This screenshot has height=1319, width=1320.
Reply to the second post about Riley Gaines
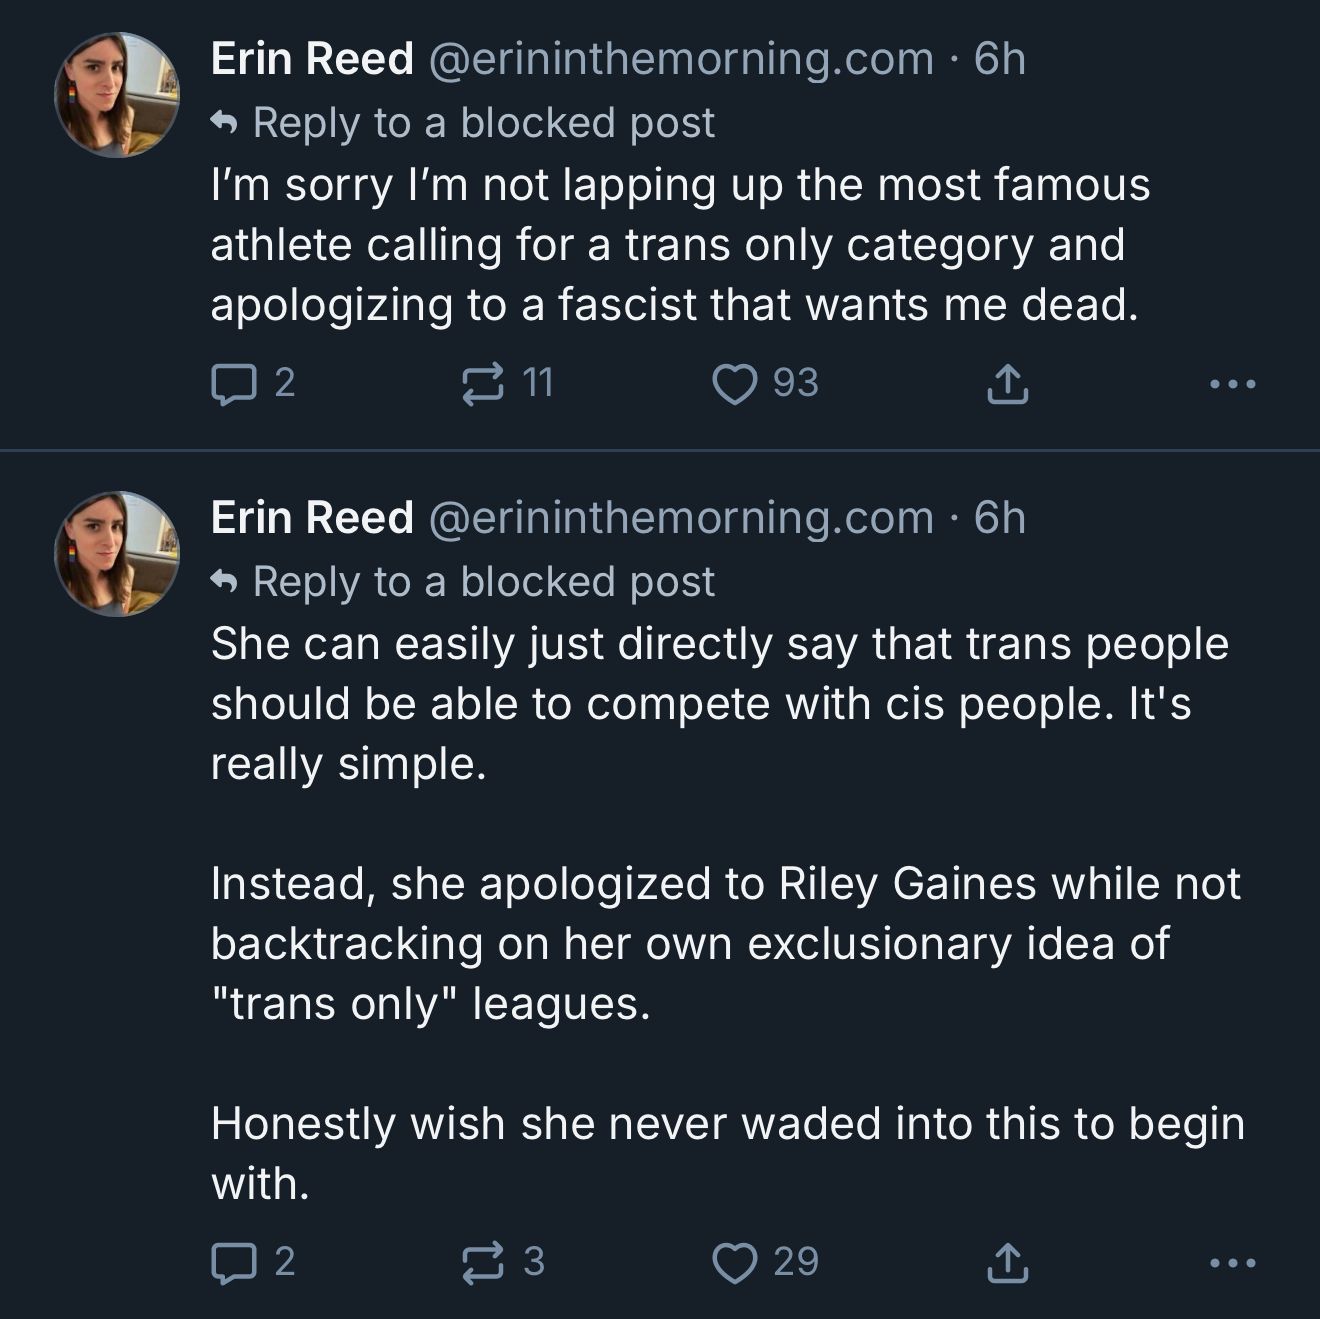click(x=232, y=1262)
